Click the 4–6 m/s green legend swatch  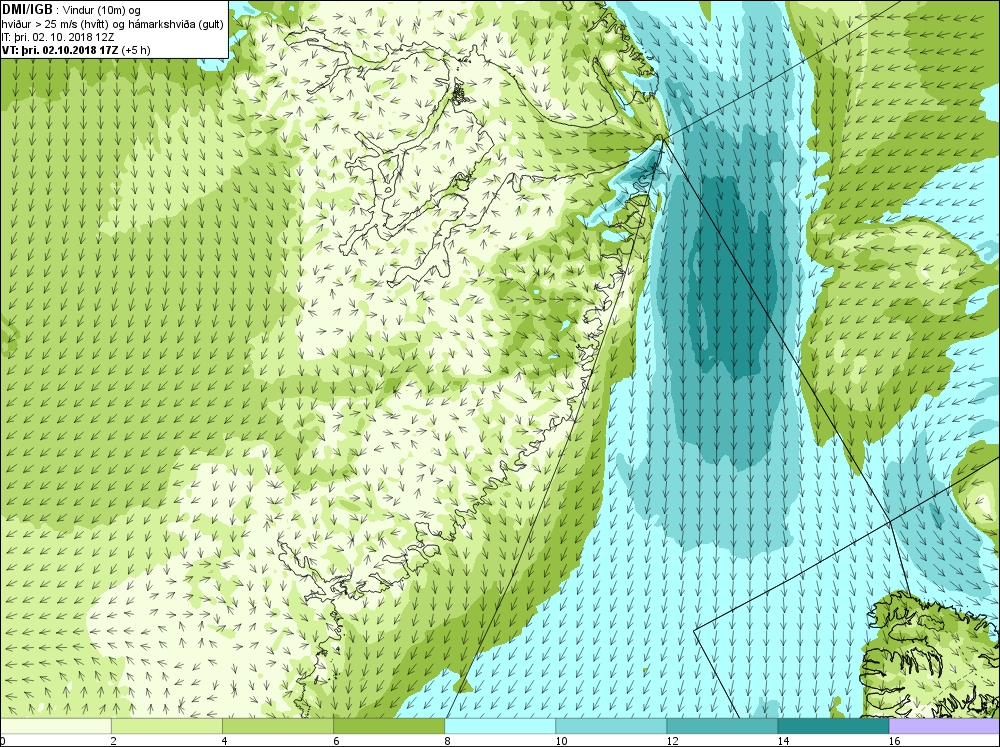pos(277,726)
